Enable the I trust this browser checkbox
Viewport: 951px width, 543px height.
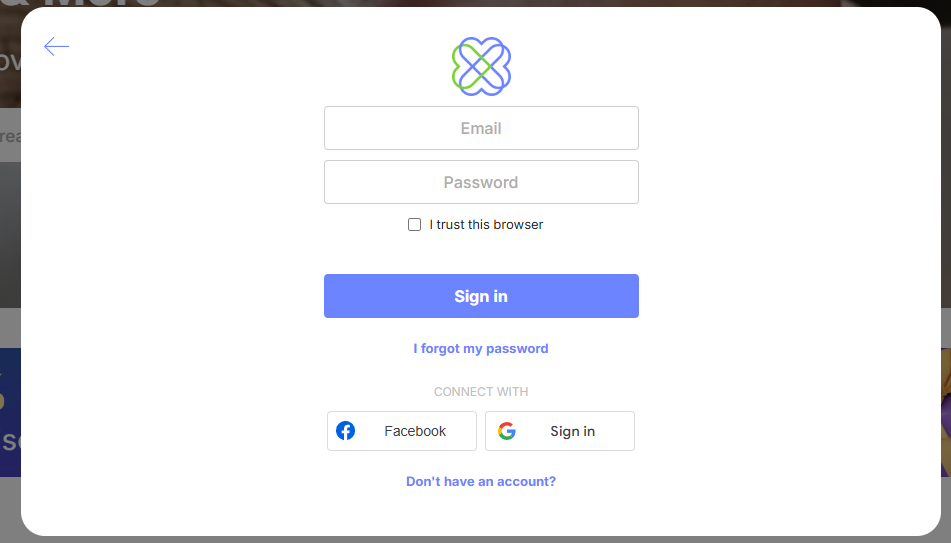(x=414, y=224)
